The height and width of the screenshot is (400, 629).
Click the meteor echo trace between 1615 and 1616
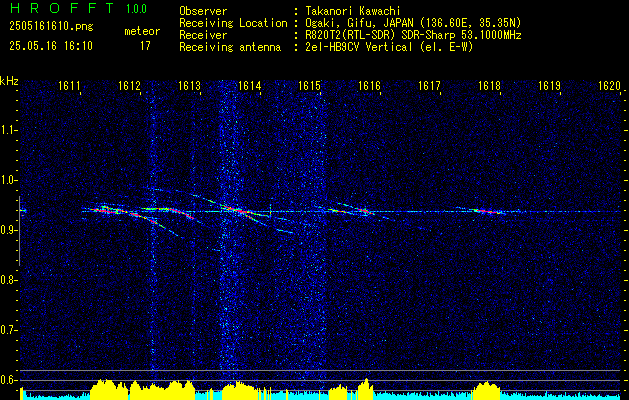[x=353, y=210]
